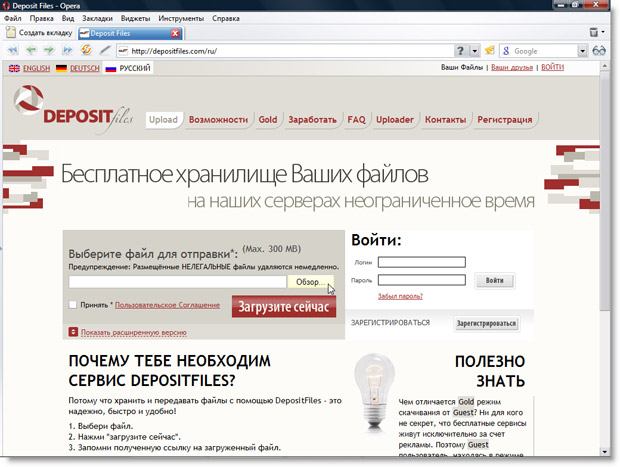
Task: Click the scrollbar down arrow
Action: coord(605,452)
